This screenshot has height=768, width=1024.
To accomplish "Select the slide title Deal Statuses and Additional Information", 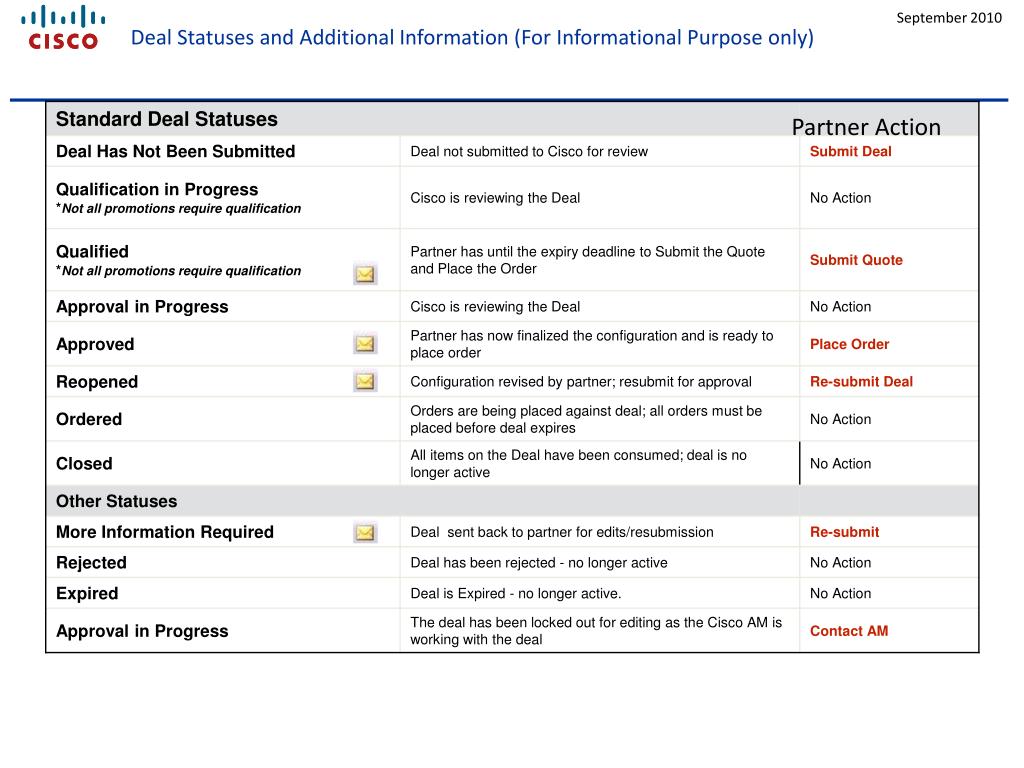I will [472, 38].
